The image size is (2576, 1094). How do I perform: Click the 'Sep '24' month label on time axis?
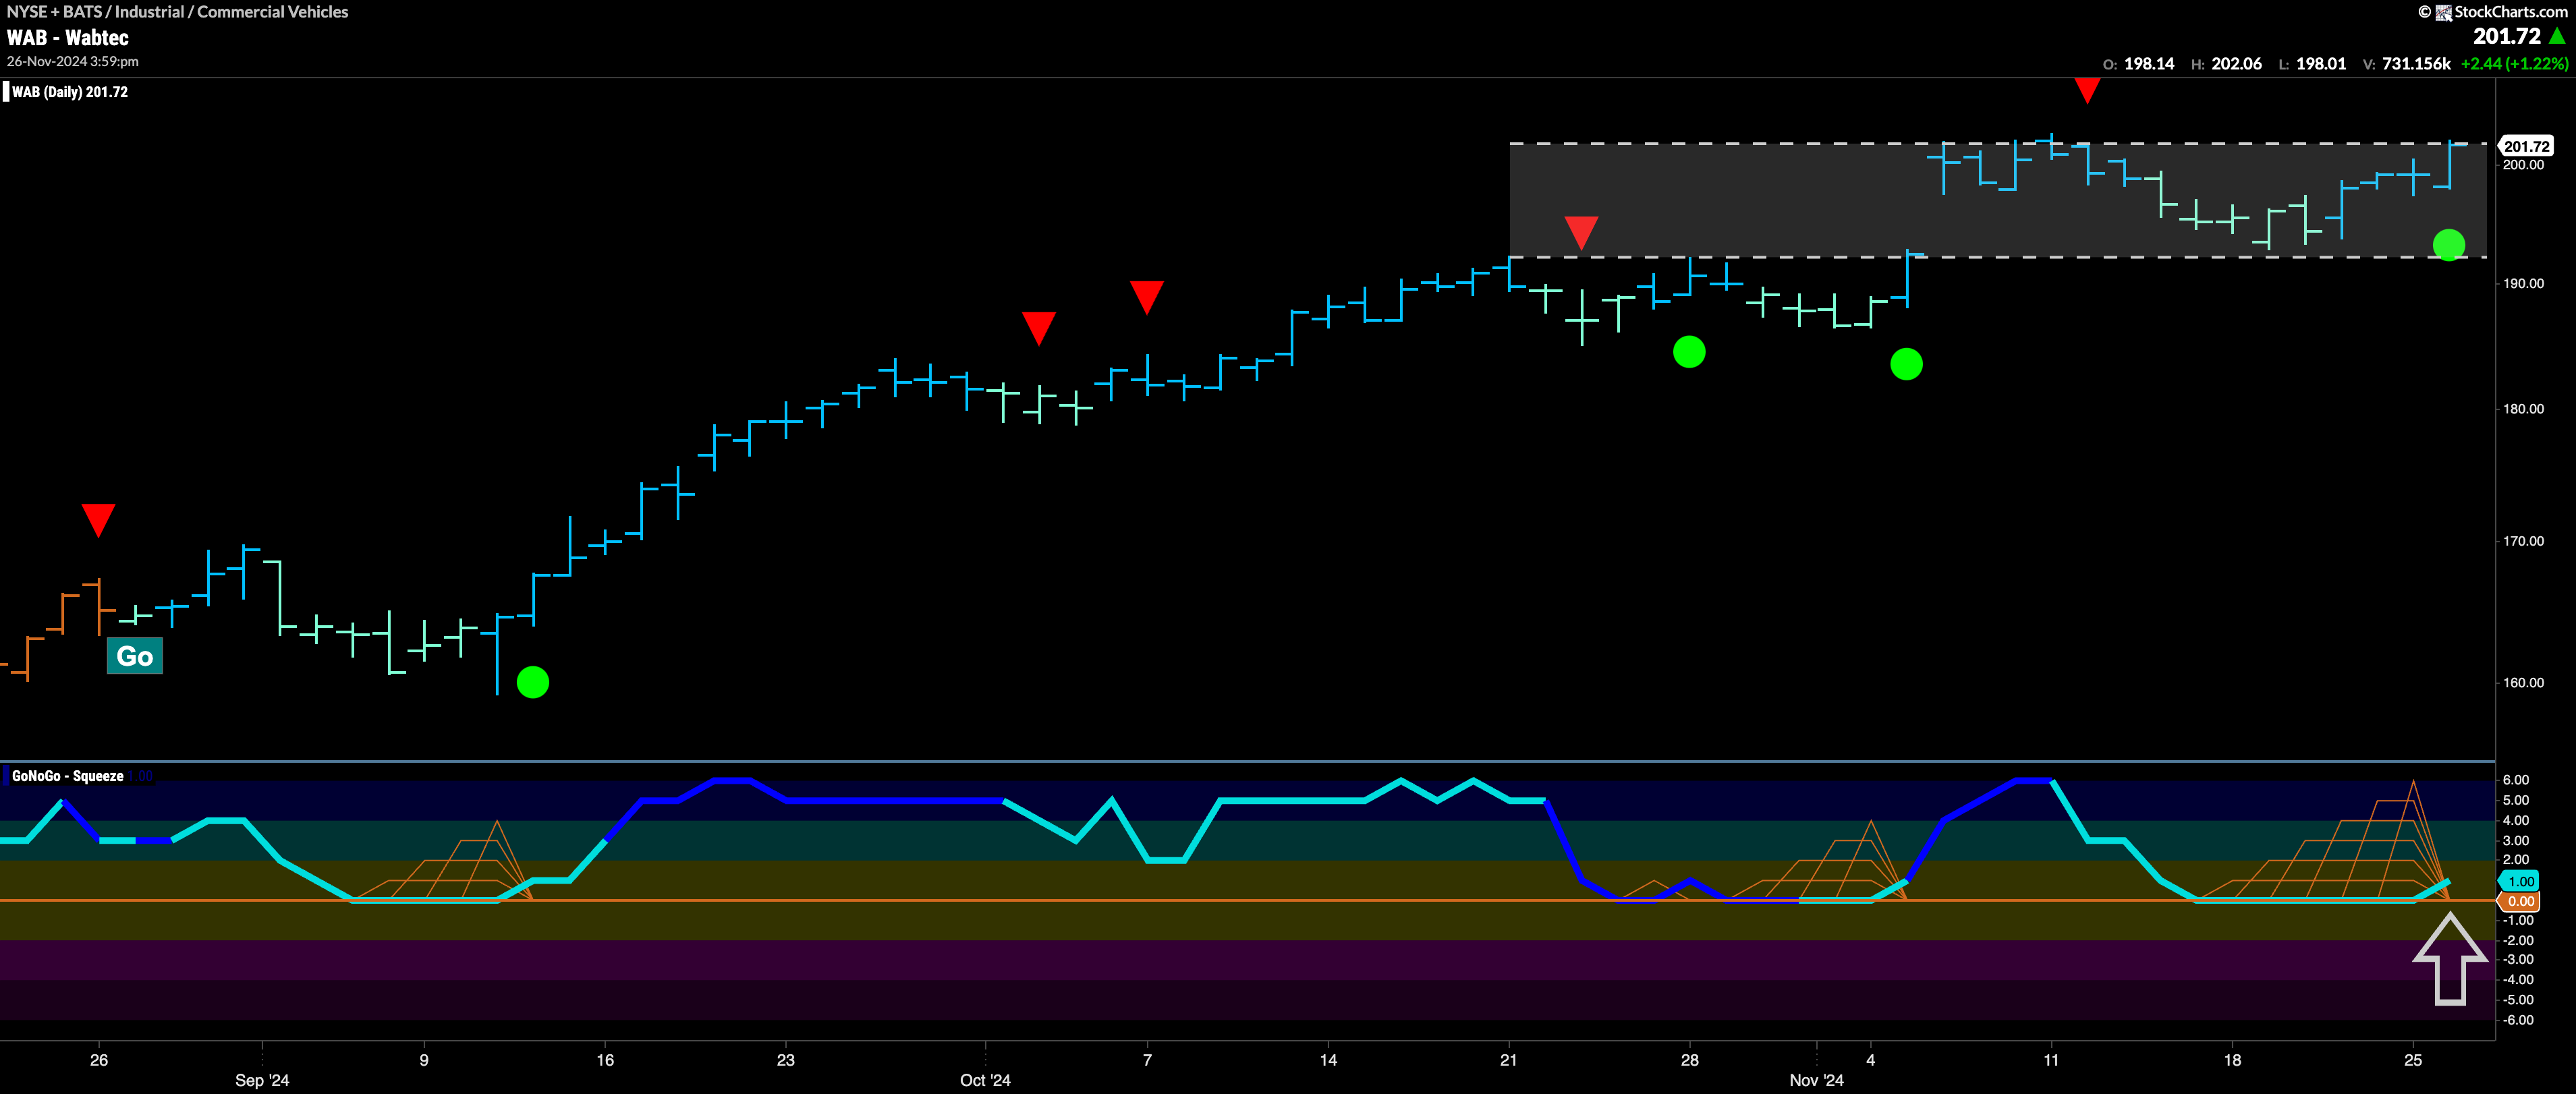coord(262,1080)
